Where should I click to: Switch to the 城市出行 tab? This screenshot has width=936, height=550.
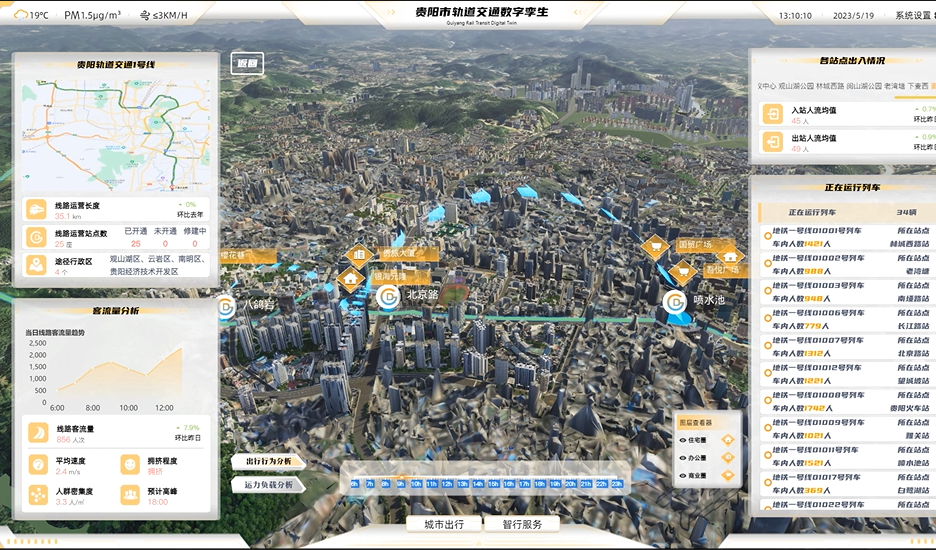click(443, 524)
